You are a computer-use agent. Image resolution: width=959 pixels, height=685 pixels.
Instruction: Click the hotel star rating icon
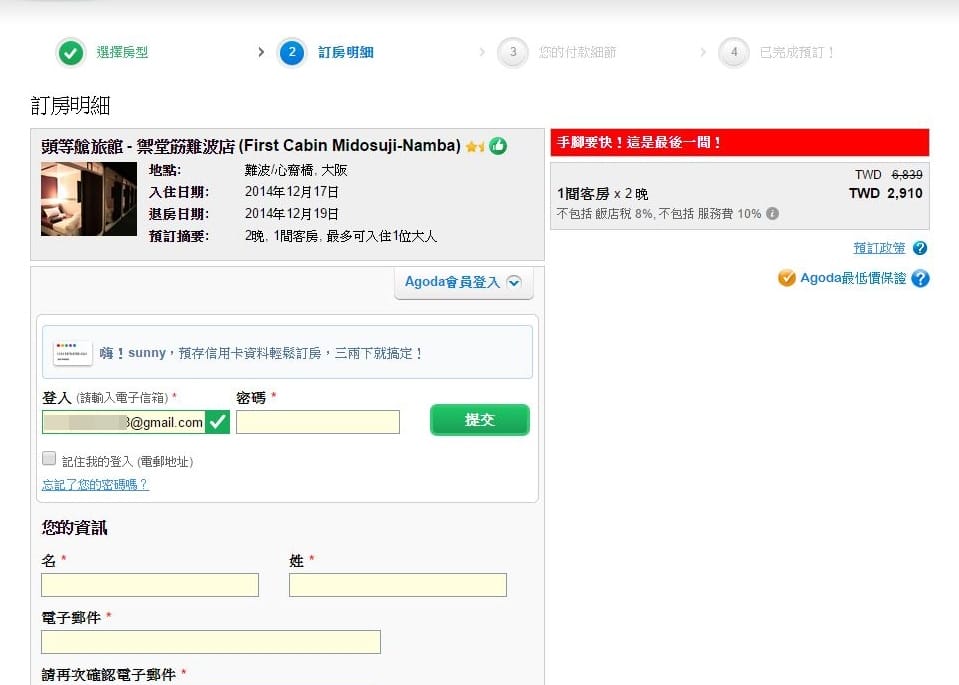point(475,147)
